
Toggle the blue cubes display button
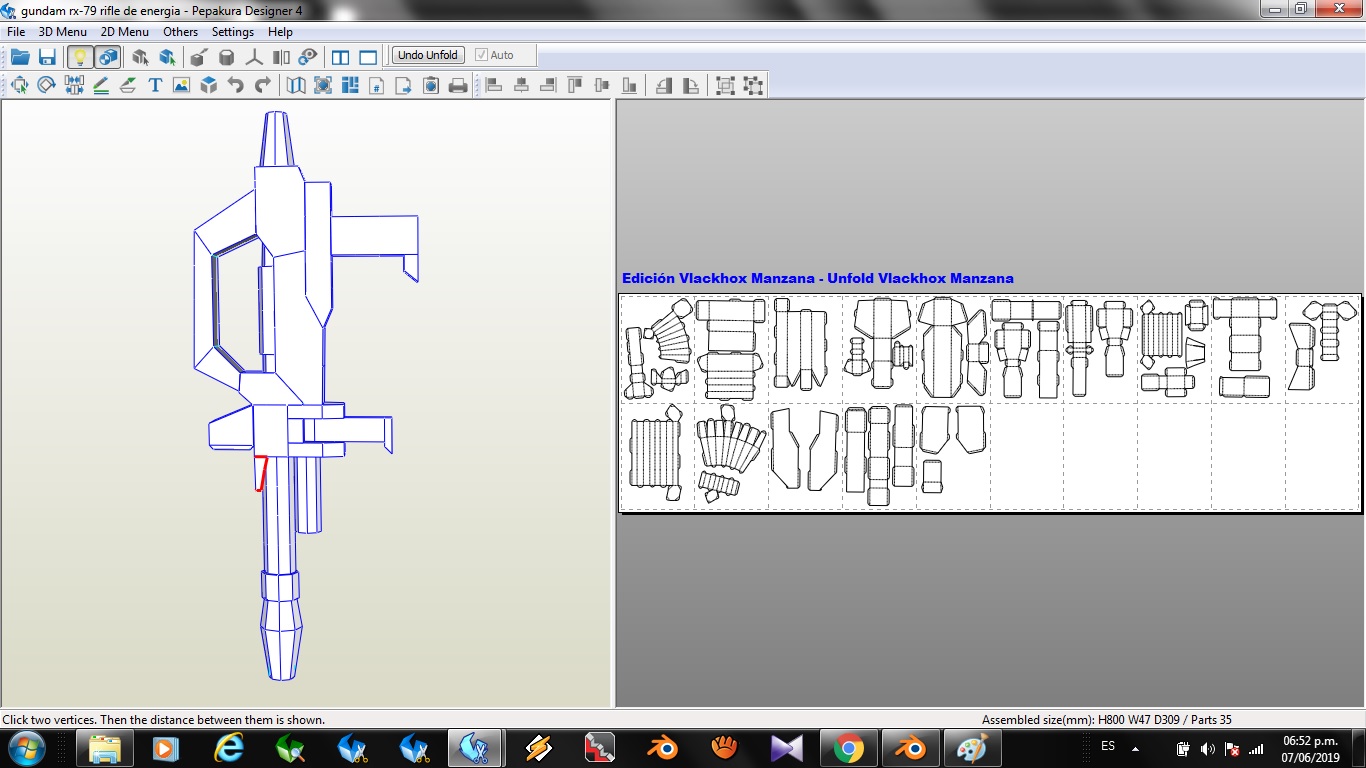(x=108, y=57)
